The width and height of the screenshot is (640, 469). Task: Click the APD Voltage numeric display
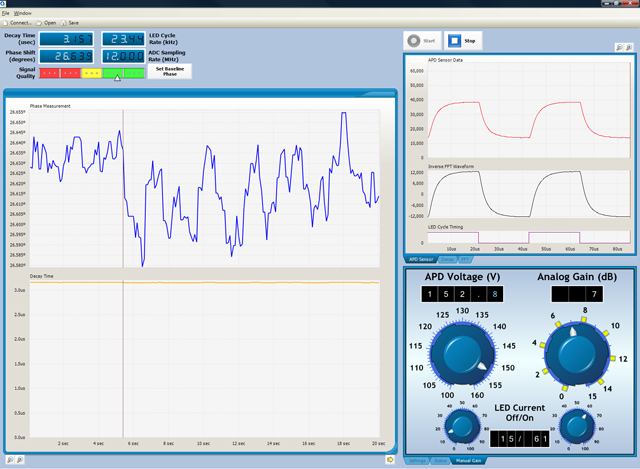coord(462,294)
